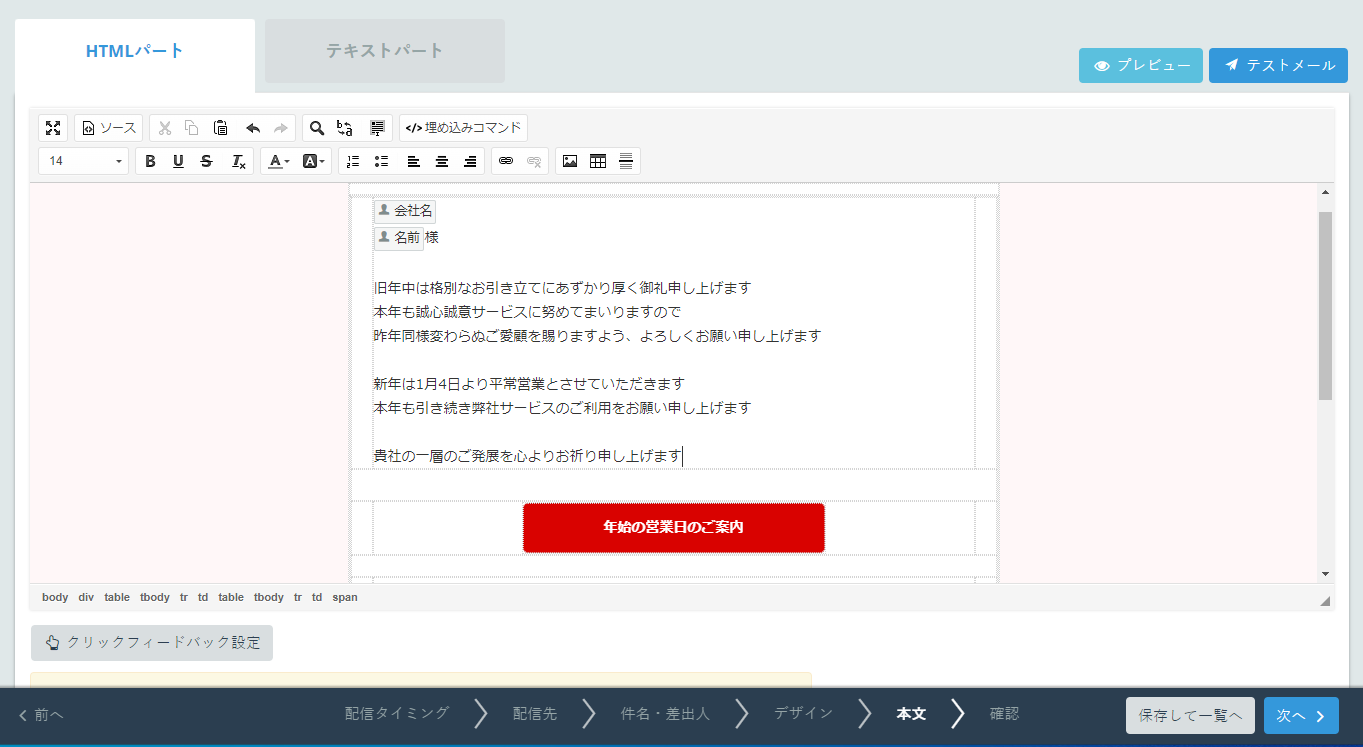Open the Replace tool
Viewport: 1363px width, 747px height.
point(345,128)
